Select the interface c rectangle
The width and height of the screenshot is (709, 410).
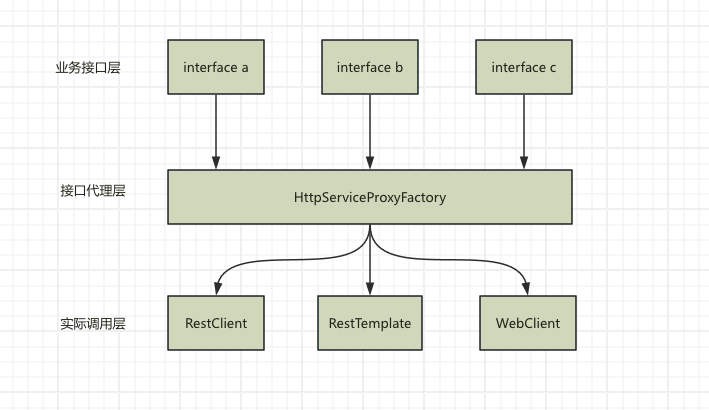click(x=524, y=67)
